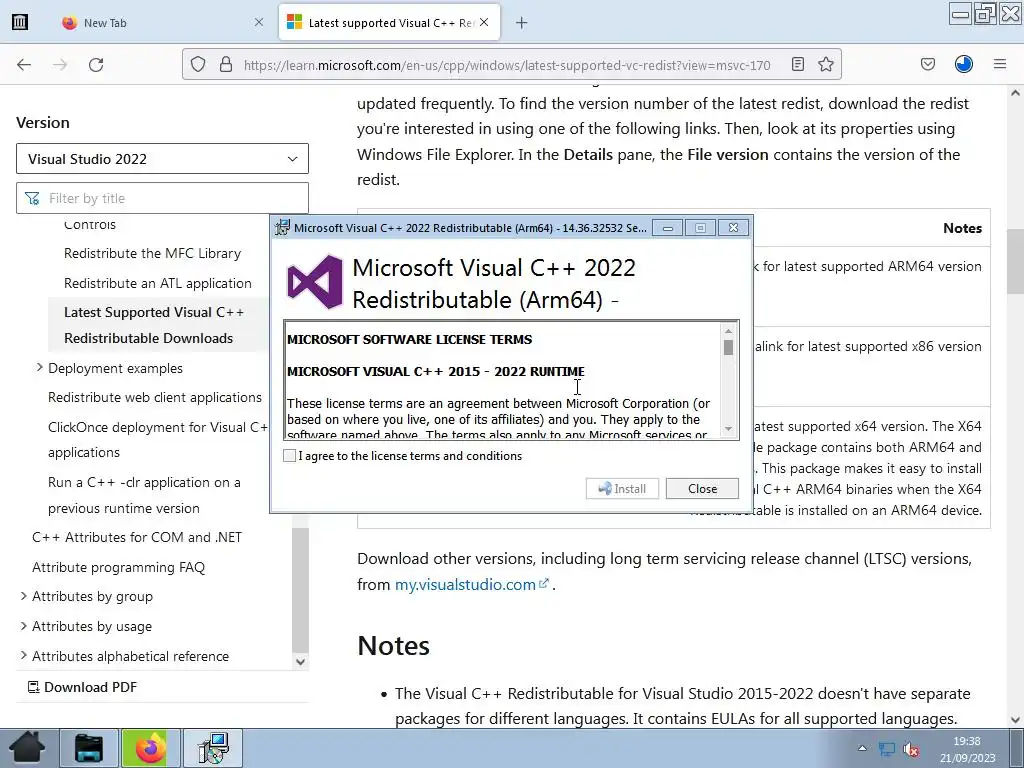
Task: Click the Visual Studio logo in installer
Action: [x=315, y=282]
